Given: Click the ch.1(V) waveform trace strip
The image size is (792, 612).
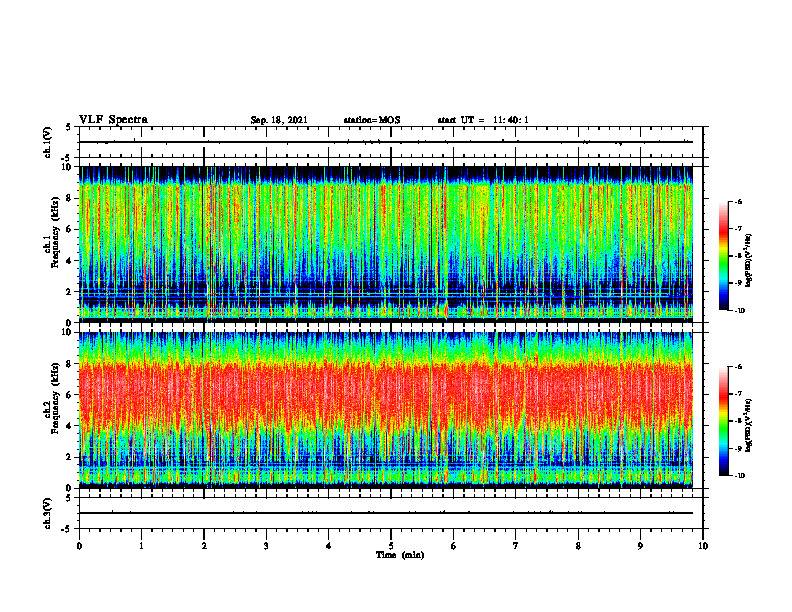Looking at the screenshot, I should (x=386, y=142).
